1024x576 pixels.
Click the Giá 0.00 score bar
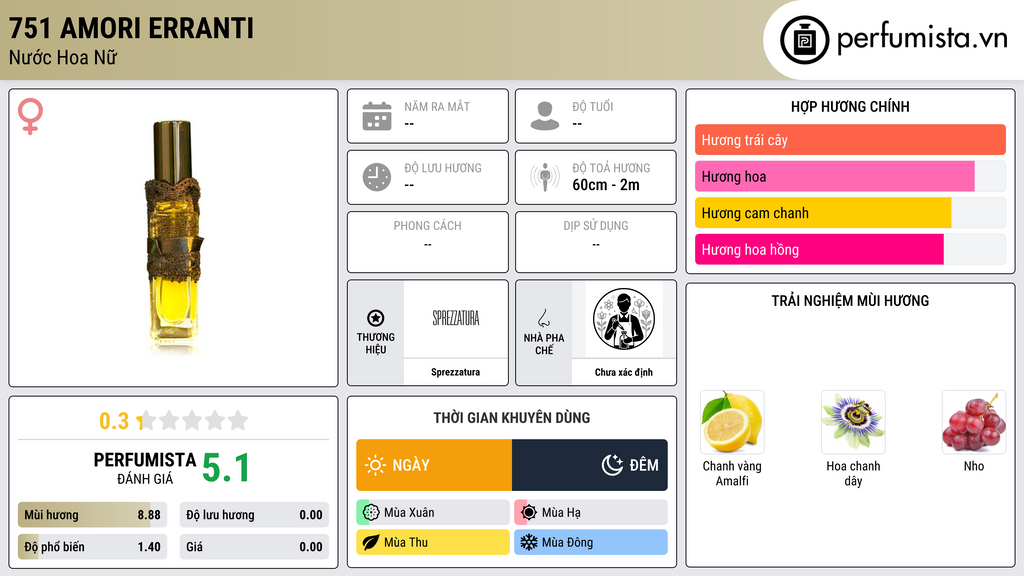[254, 547]
